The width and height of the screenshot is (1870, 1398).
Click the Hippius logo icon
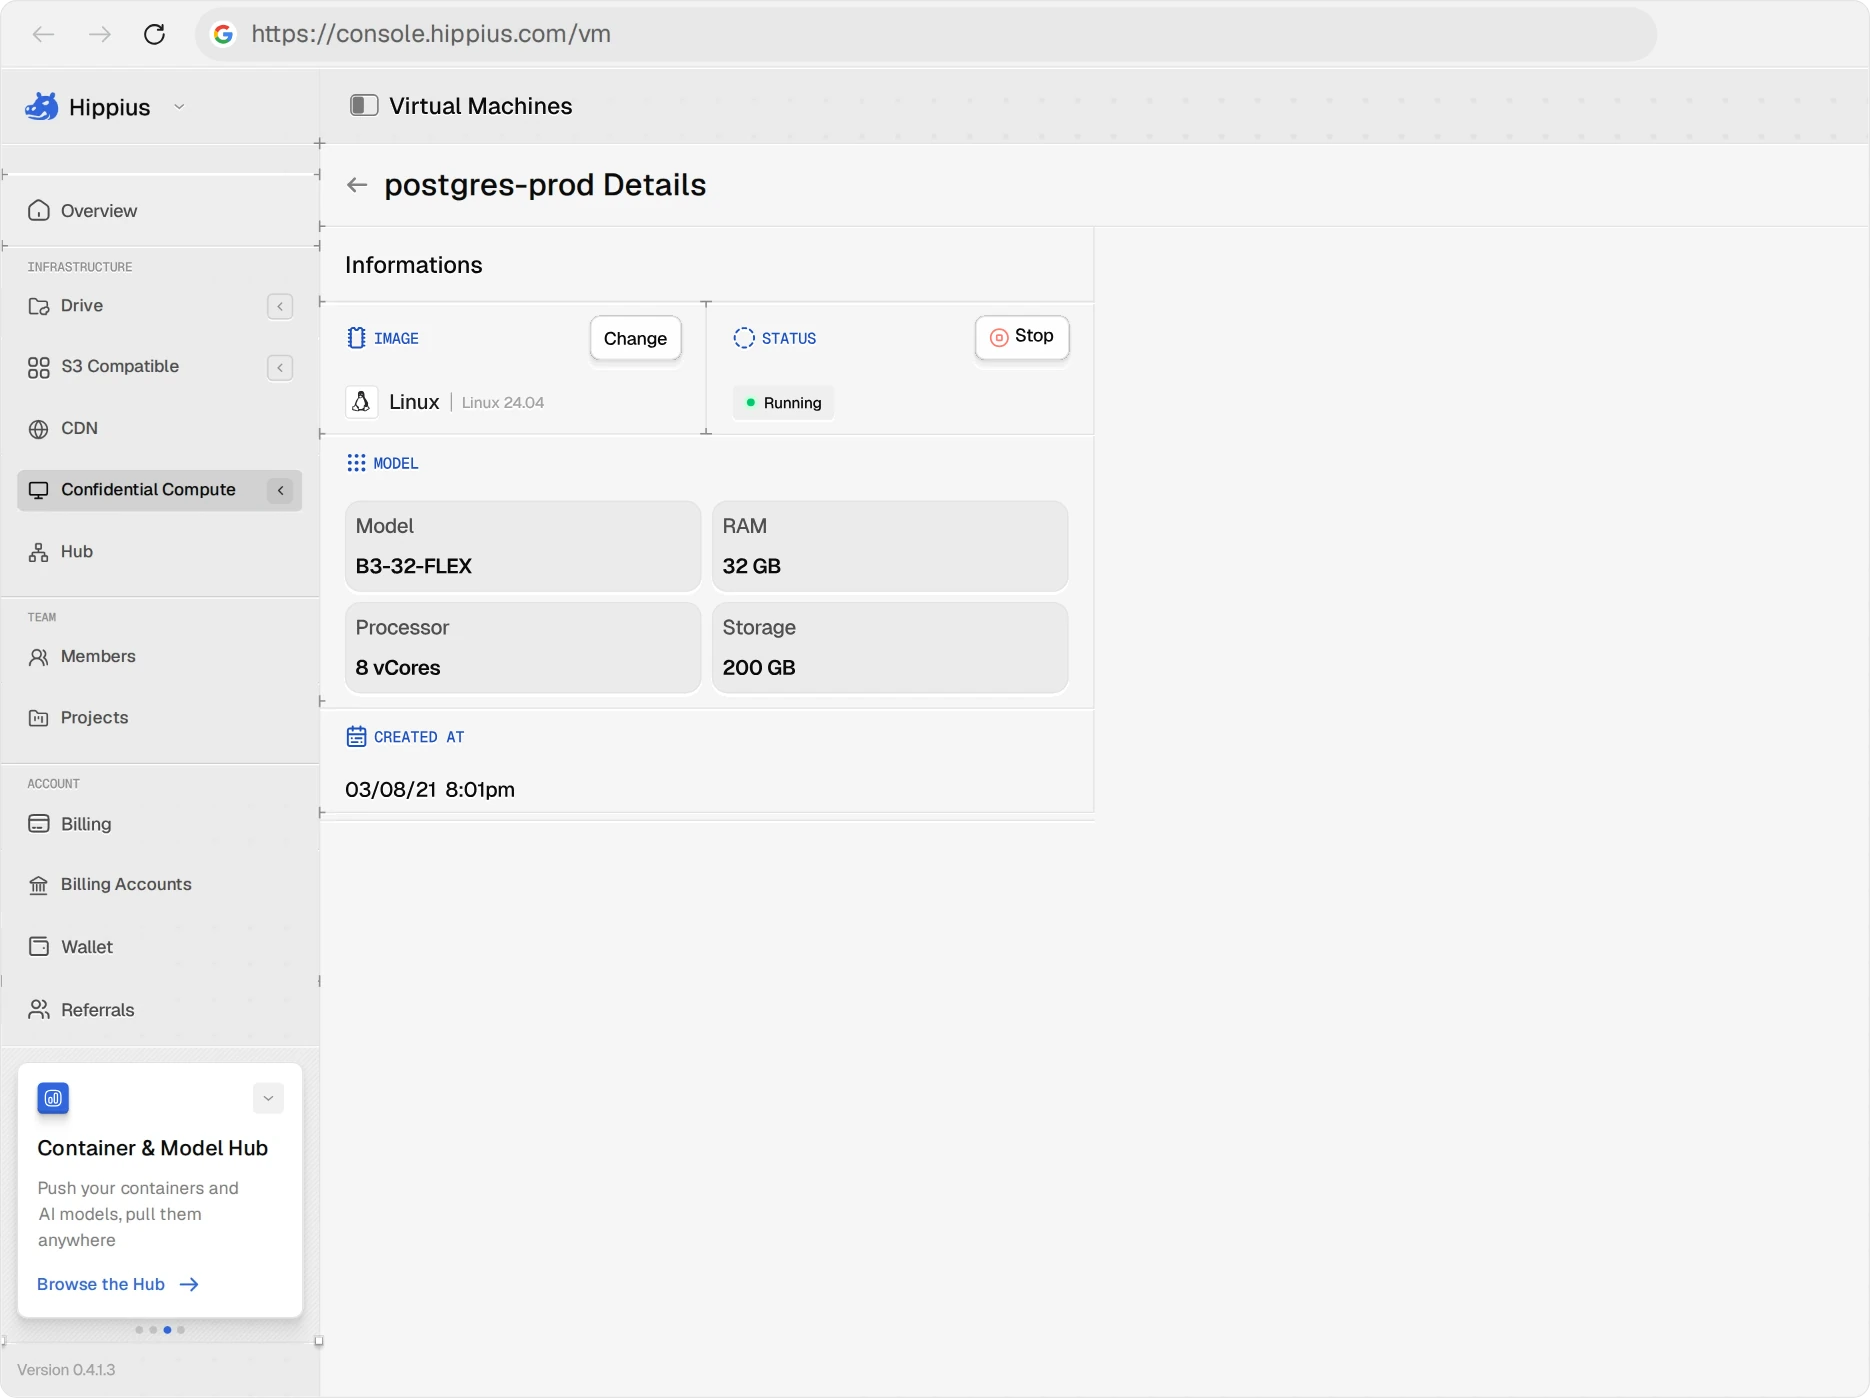(42, 106)
